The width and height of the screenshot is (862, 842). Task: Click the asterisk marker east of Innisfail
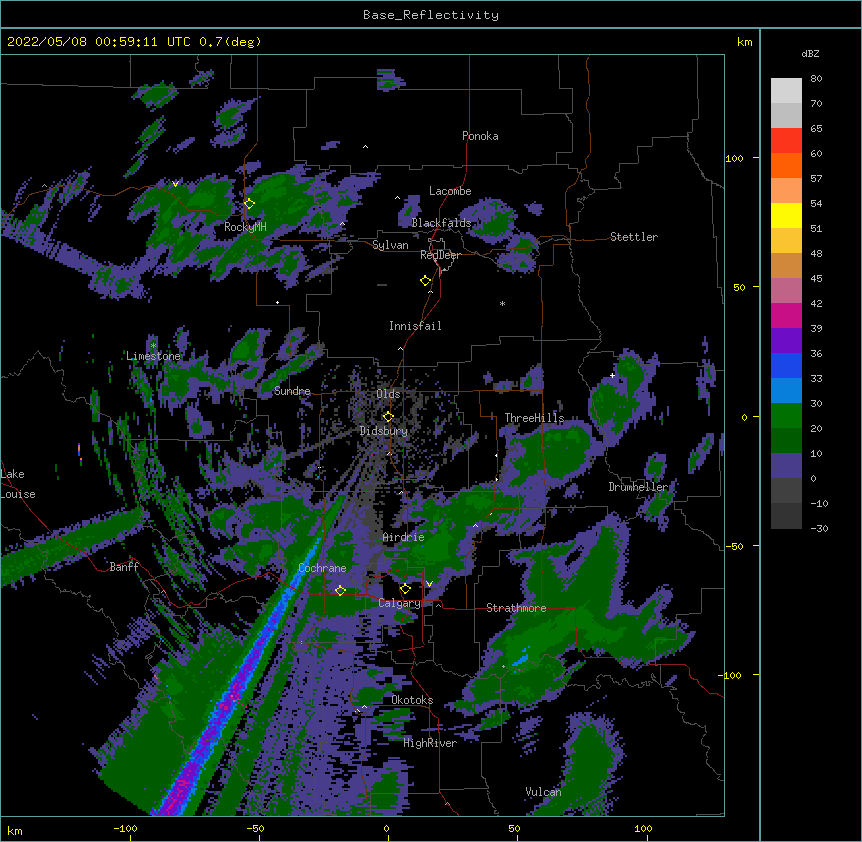tap(502, 303)
